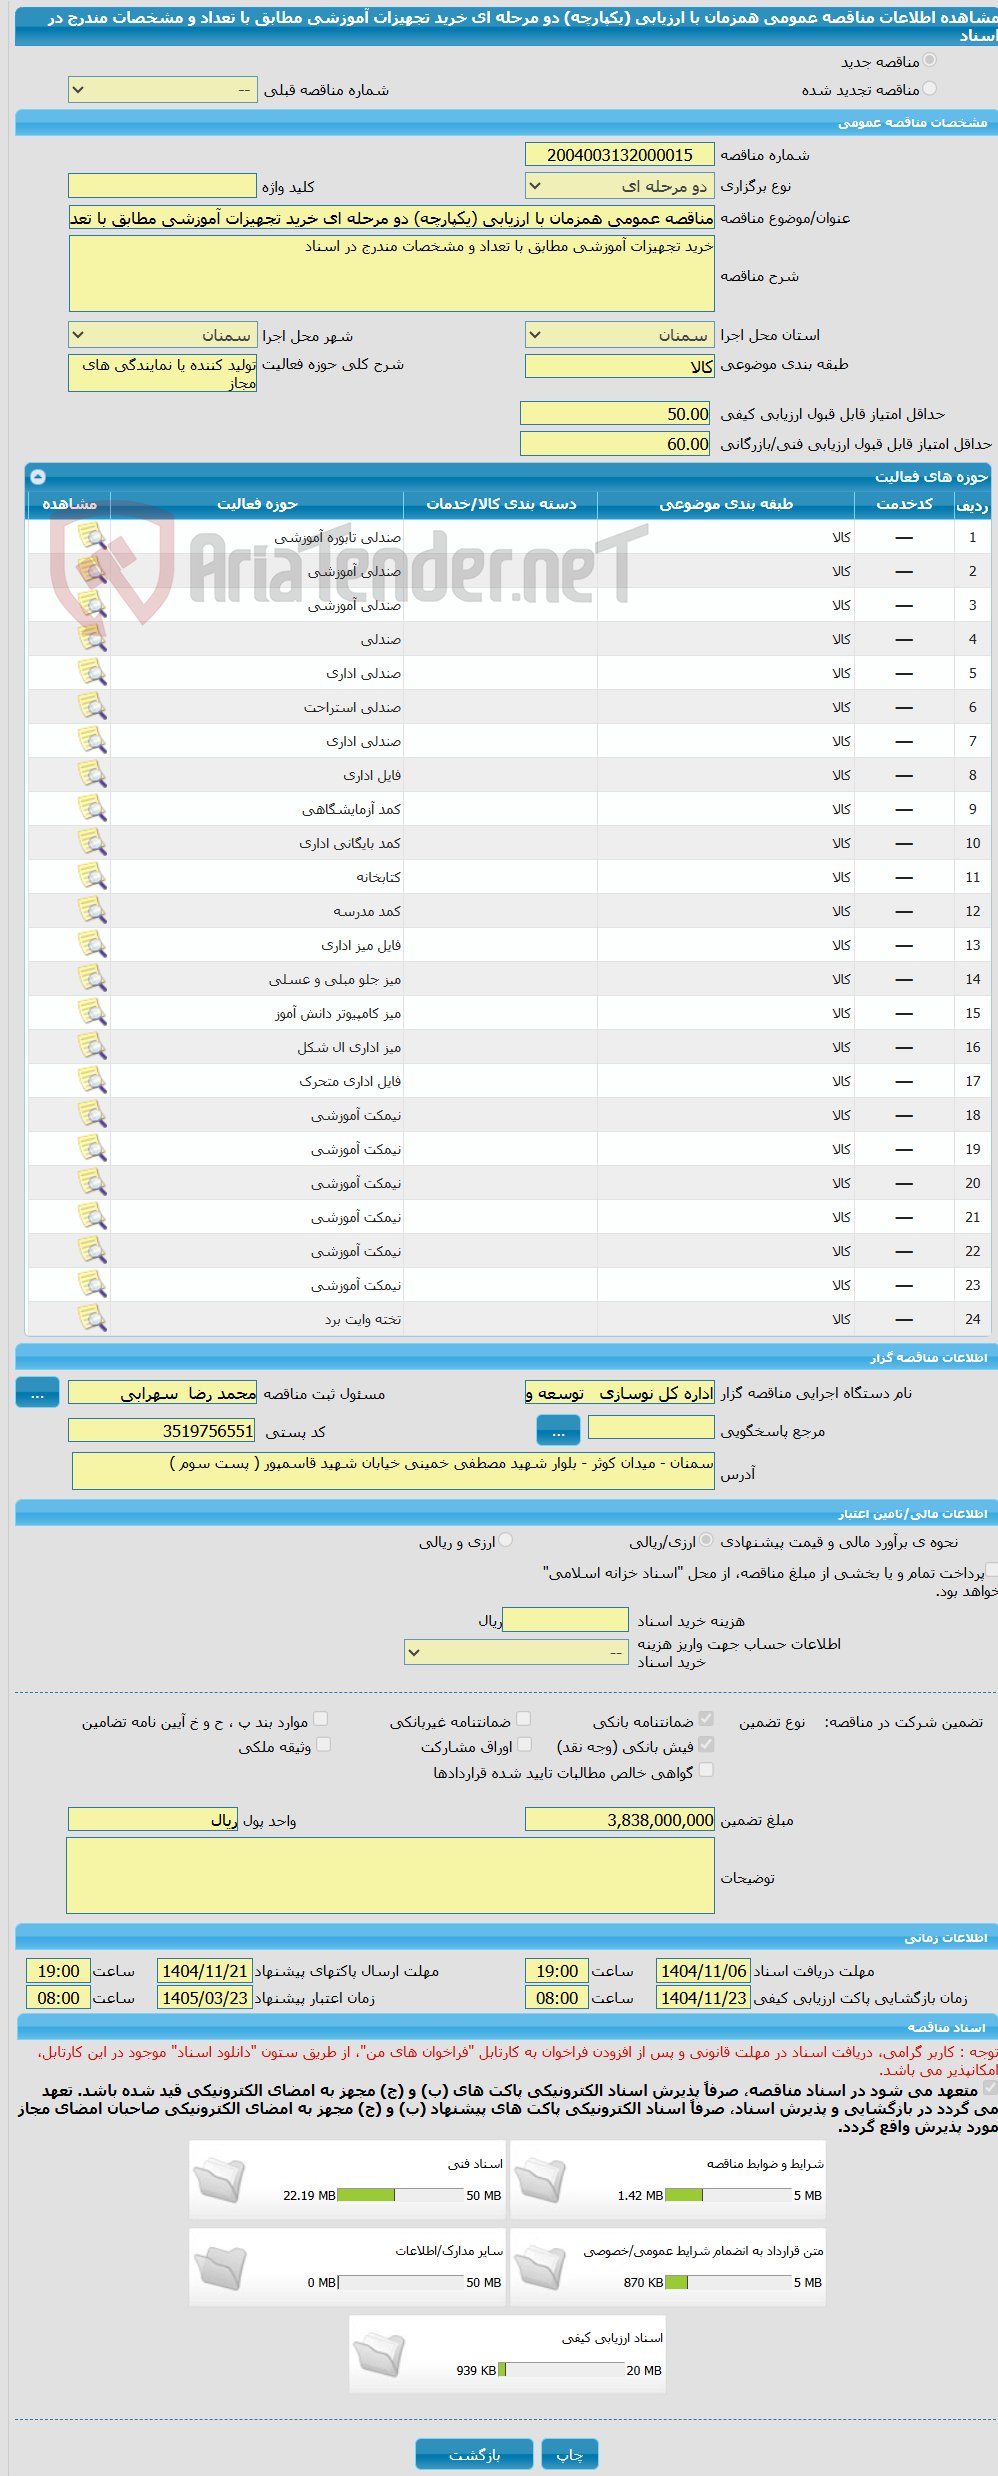Image resolution: width=998 pixels, height=2476 pixels.
Task: Open view icon for row 5 صندلی اداری
Action: [x=92, y=673]
